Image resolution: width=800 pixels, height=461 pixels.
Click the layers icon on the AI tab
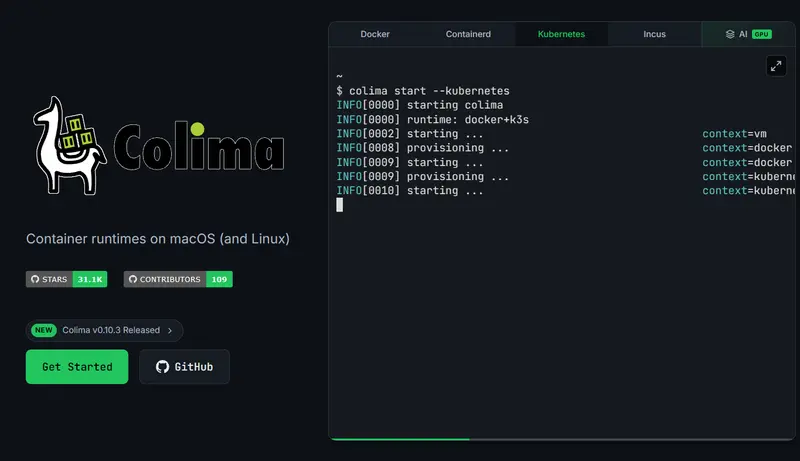point(730,34)
